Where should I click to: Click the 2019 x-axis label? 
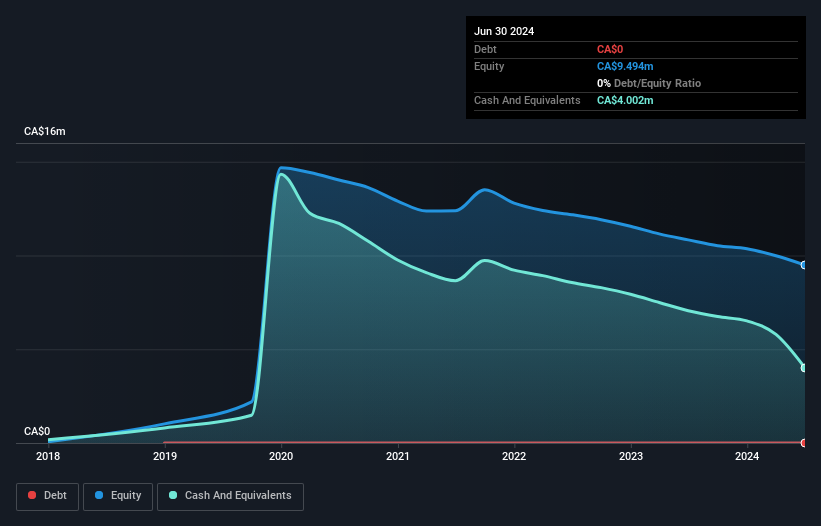point(165,456)
